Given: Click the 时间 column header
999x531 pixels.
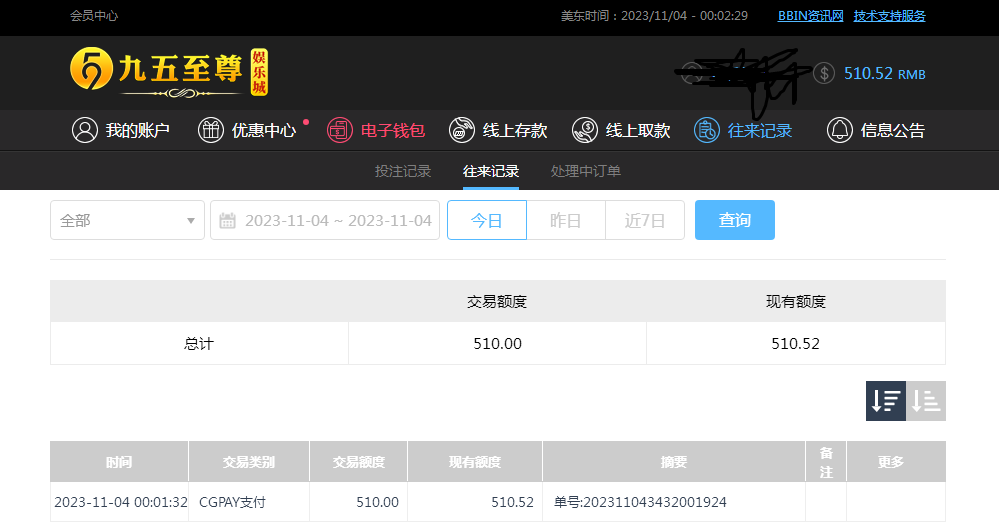Looking at the screenshot, I should click(x=119, y=462).
